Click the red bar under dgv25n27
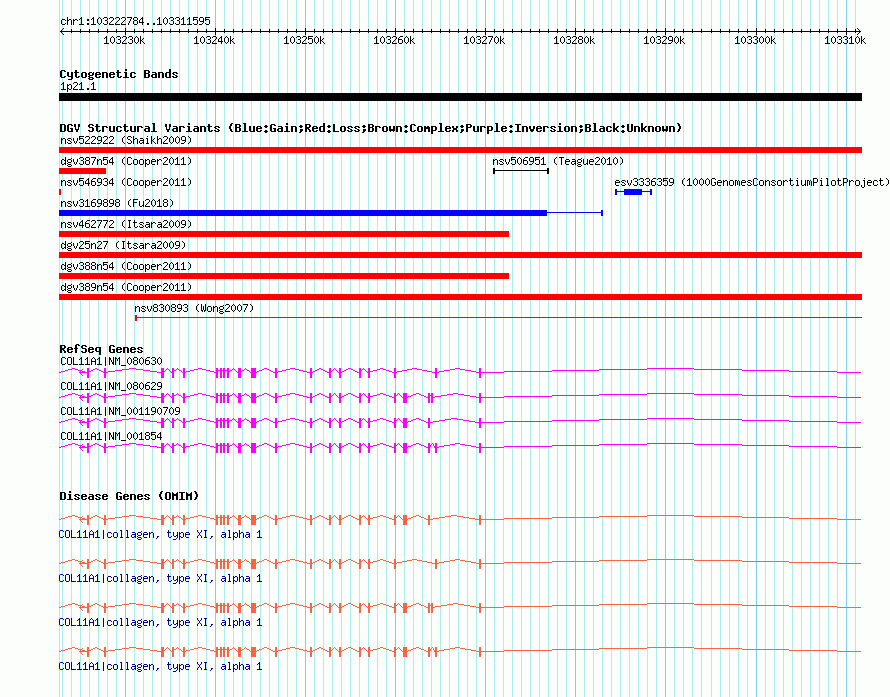The width and height of the screenshot is (890, 697). (x=460, y=255)
